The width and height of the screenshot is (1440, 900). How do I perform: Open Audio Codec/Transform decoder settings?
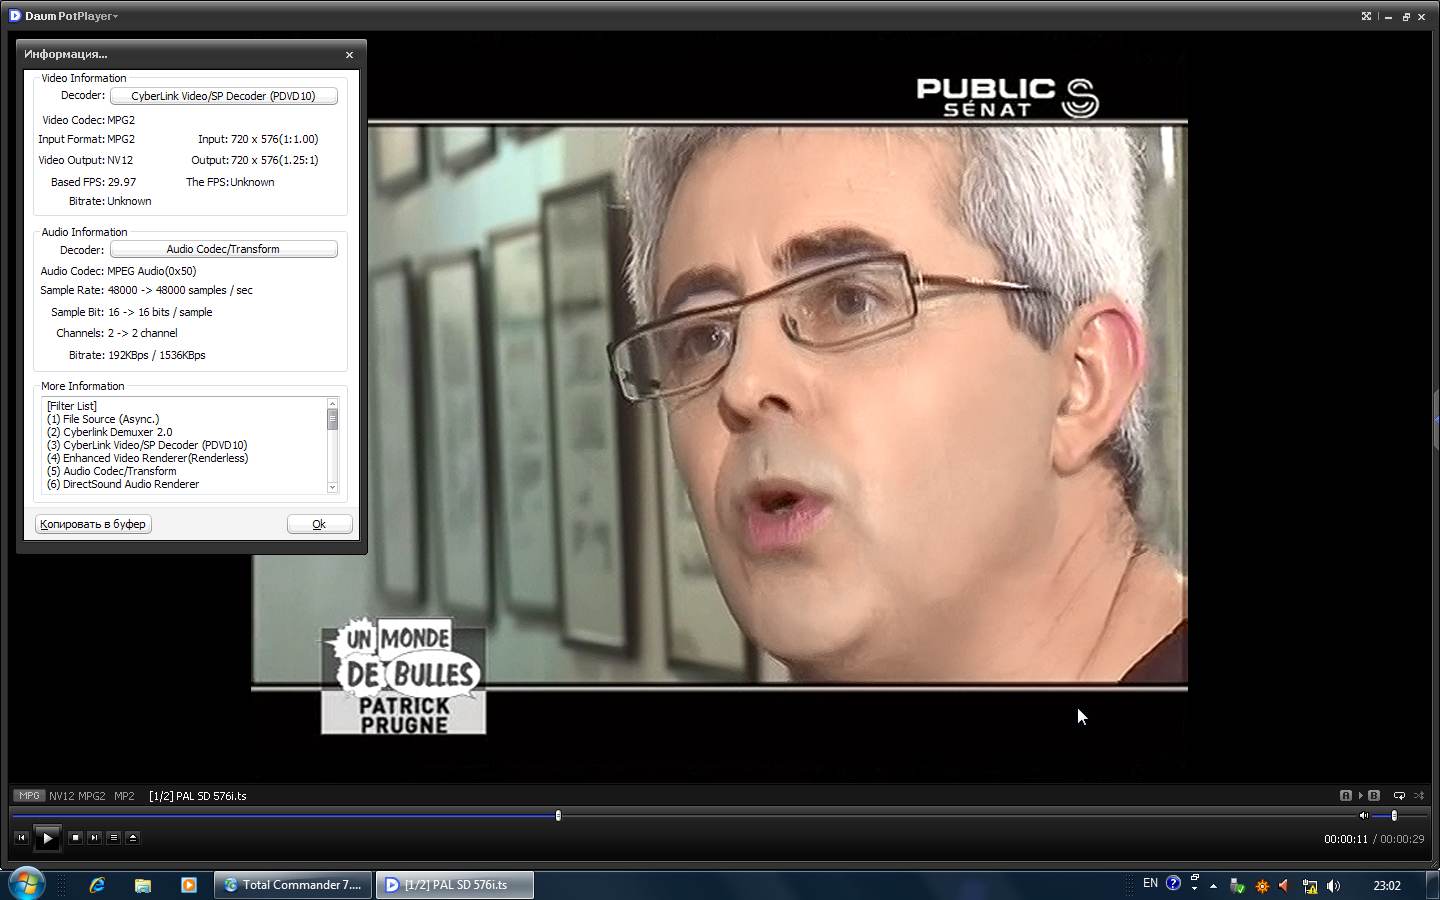point(223,249)
